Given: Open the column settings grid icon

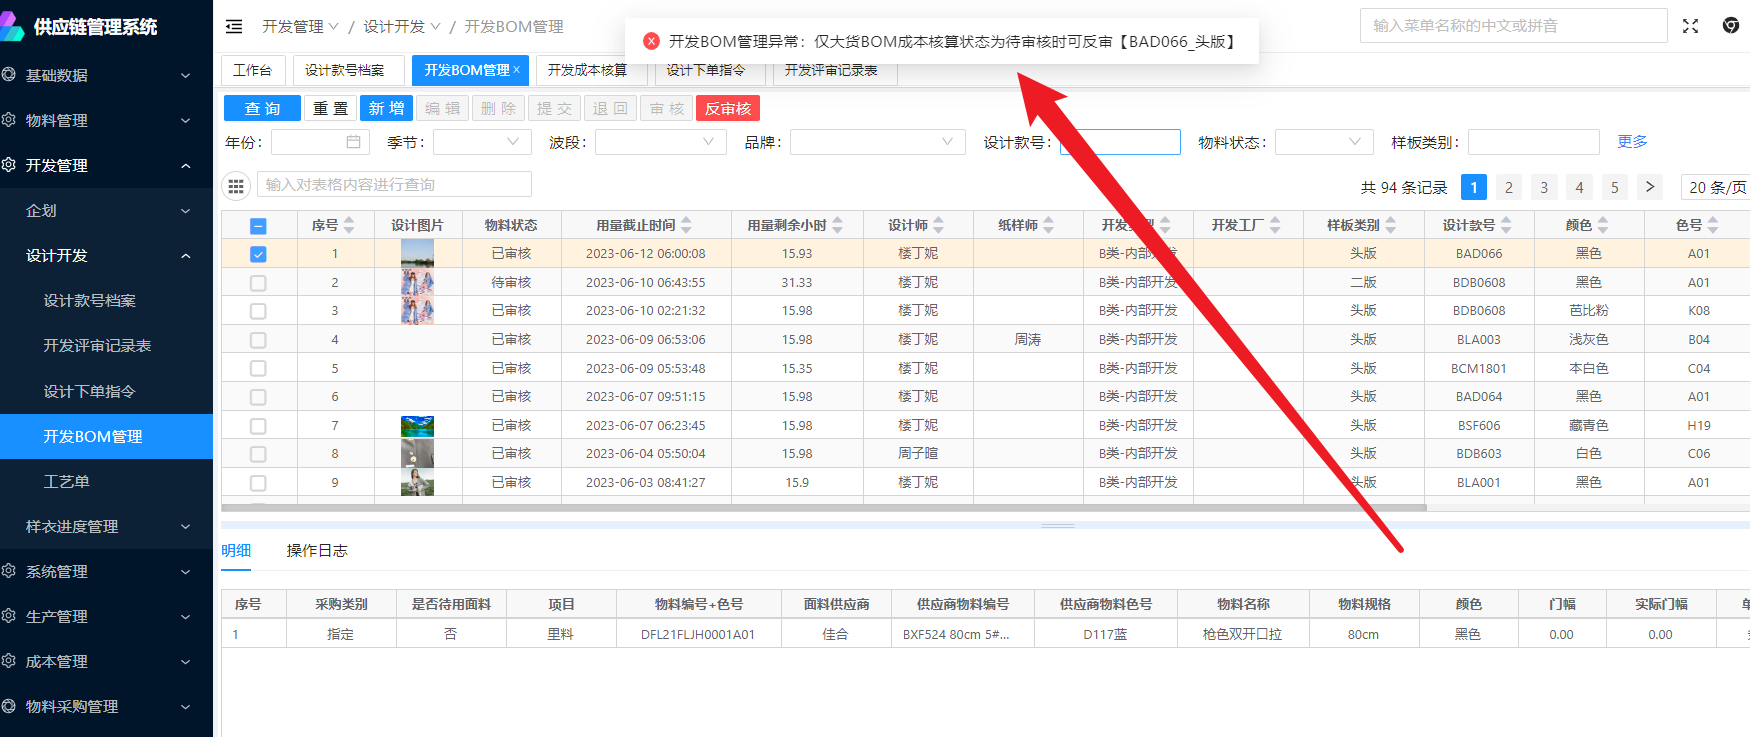Looking at the screenshot, I should pyautogui.click(x=236, y=185).
